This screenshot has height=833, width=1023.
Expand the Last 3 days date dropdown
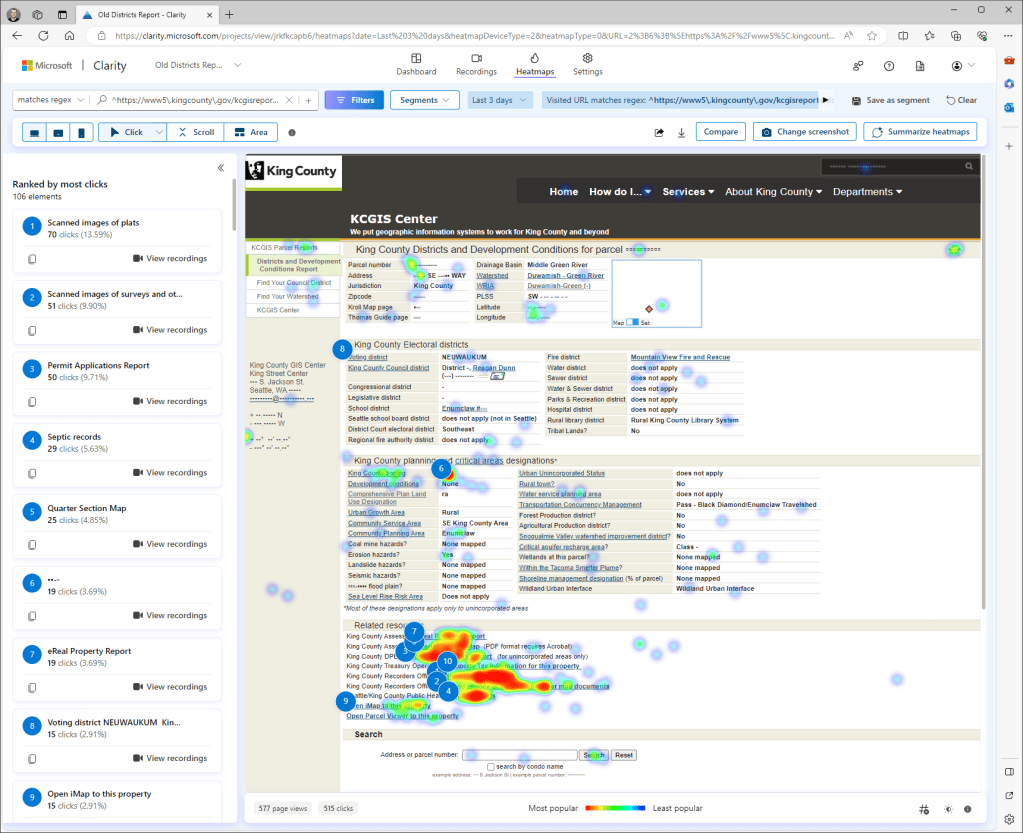pos(499,100)
